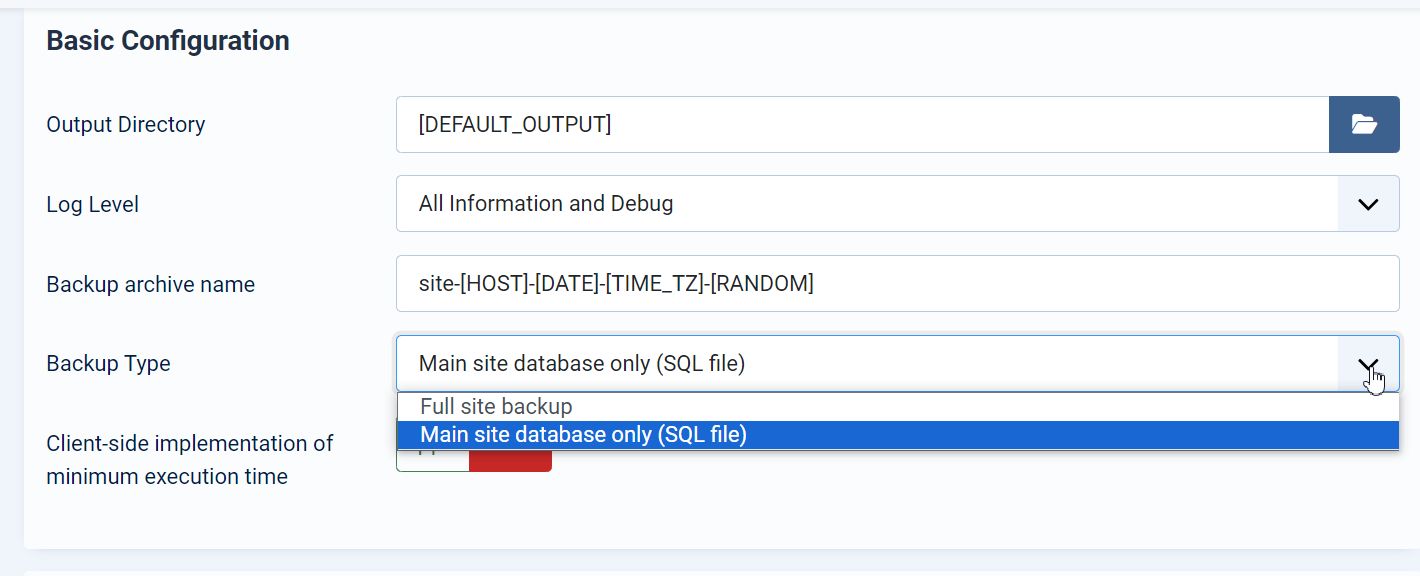The width and height of the screenshot is (1420, 576).
Task: Collapse the open Backup Type dropdown
Action: [1368, 363]
